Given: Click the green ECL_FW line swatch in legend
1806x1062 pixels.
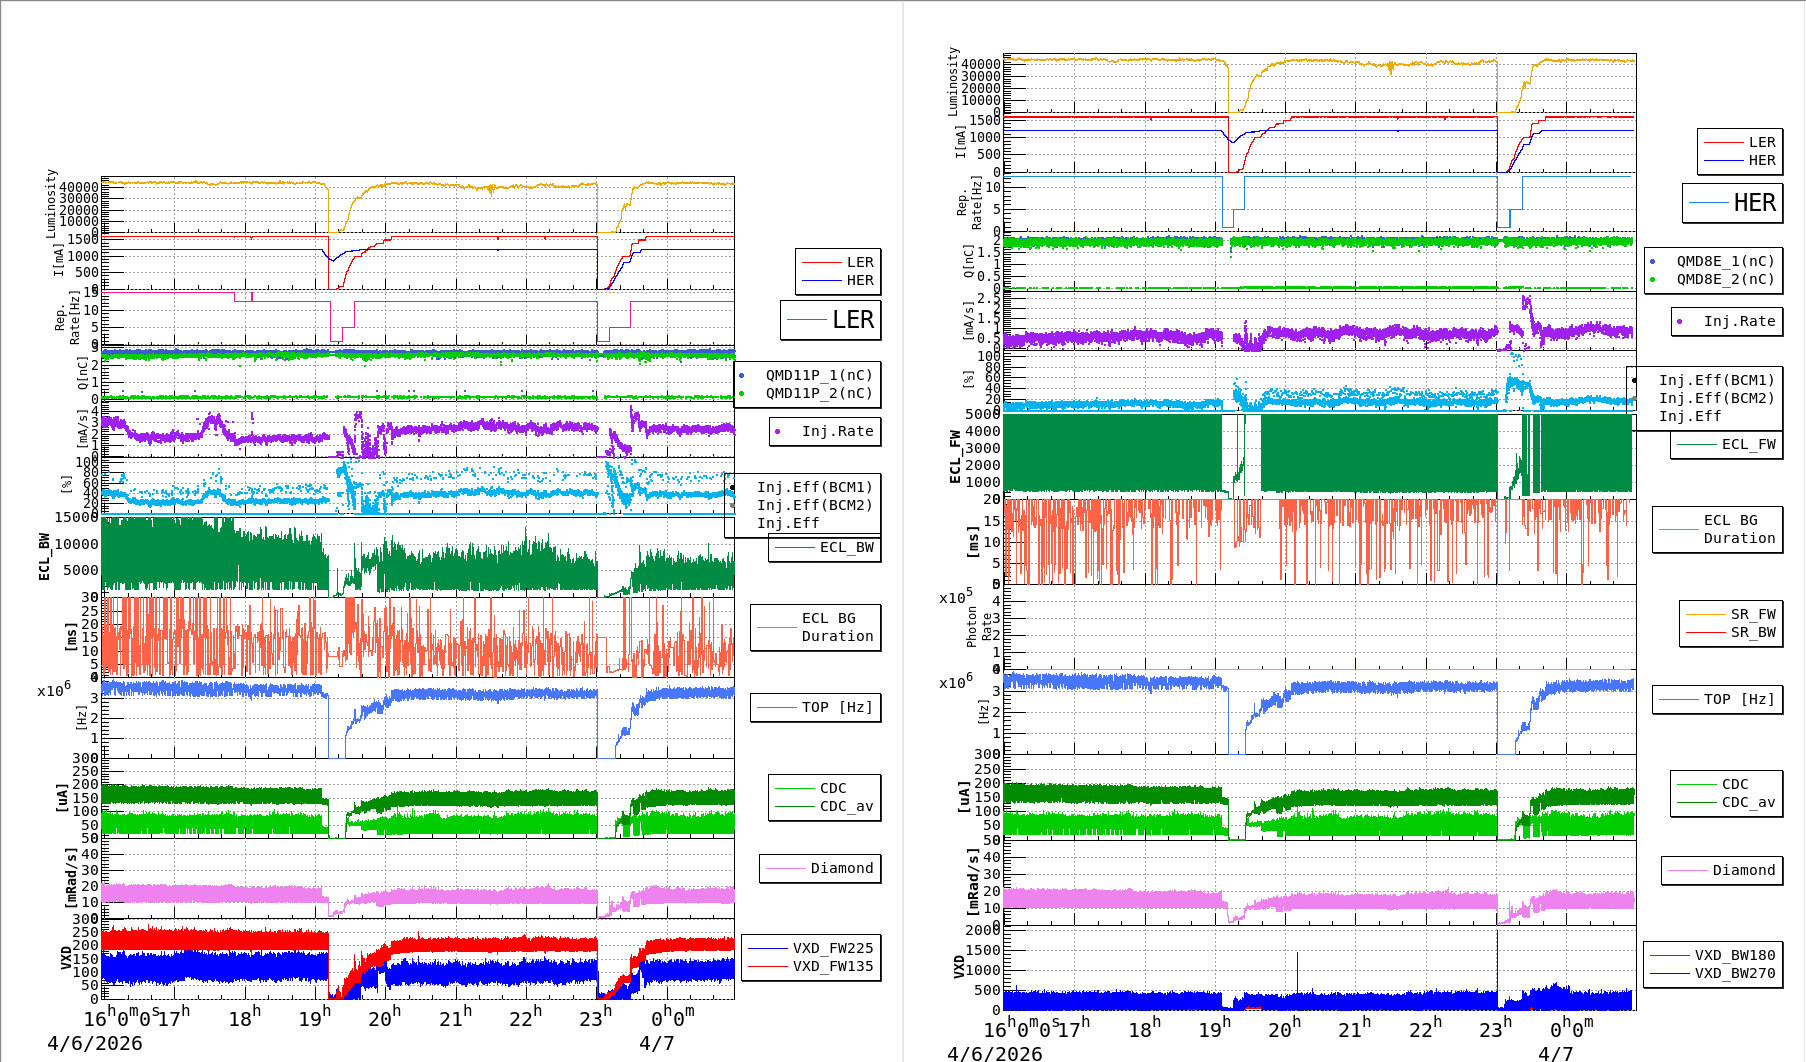Looking at the screenshot, I should tap(1696, 445).
